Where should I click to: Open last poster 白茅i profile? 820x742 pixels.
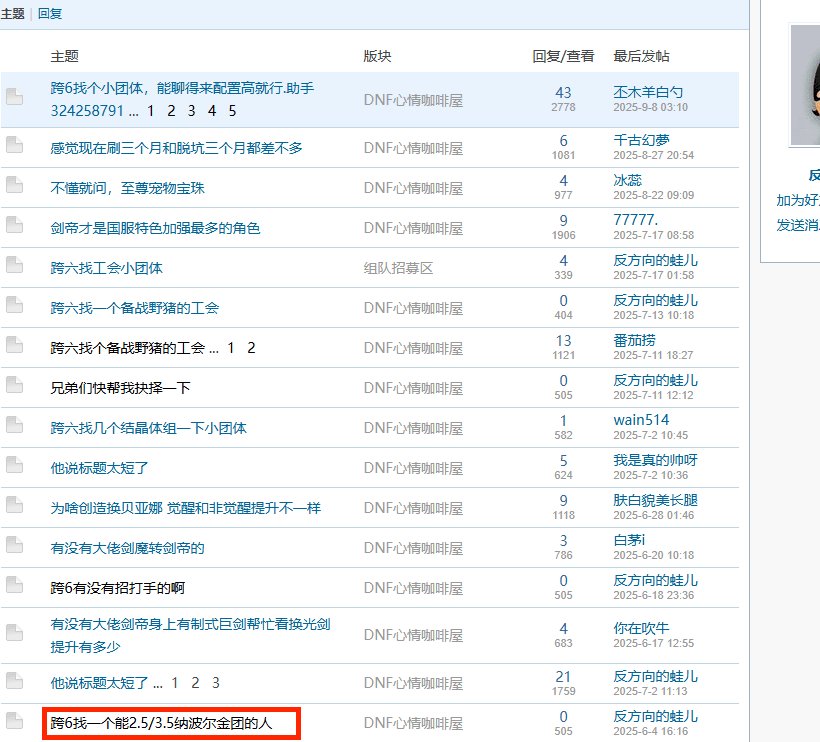tap(629, 540)
